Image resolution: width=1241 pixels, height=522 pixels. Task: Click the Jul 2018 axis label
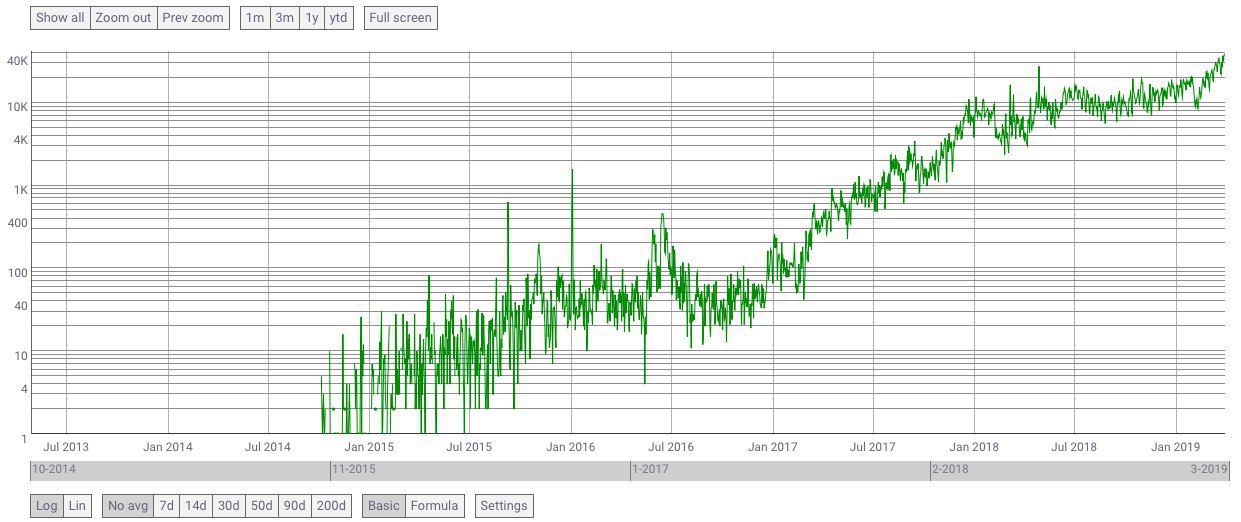(x=1074, y=447)
